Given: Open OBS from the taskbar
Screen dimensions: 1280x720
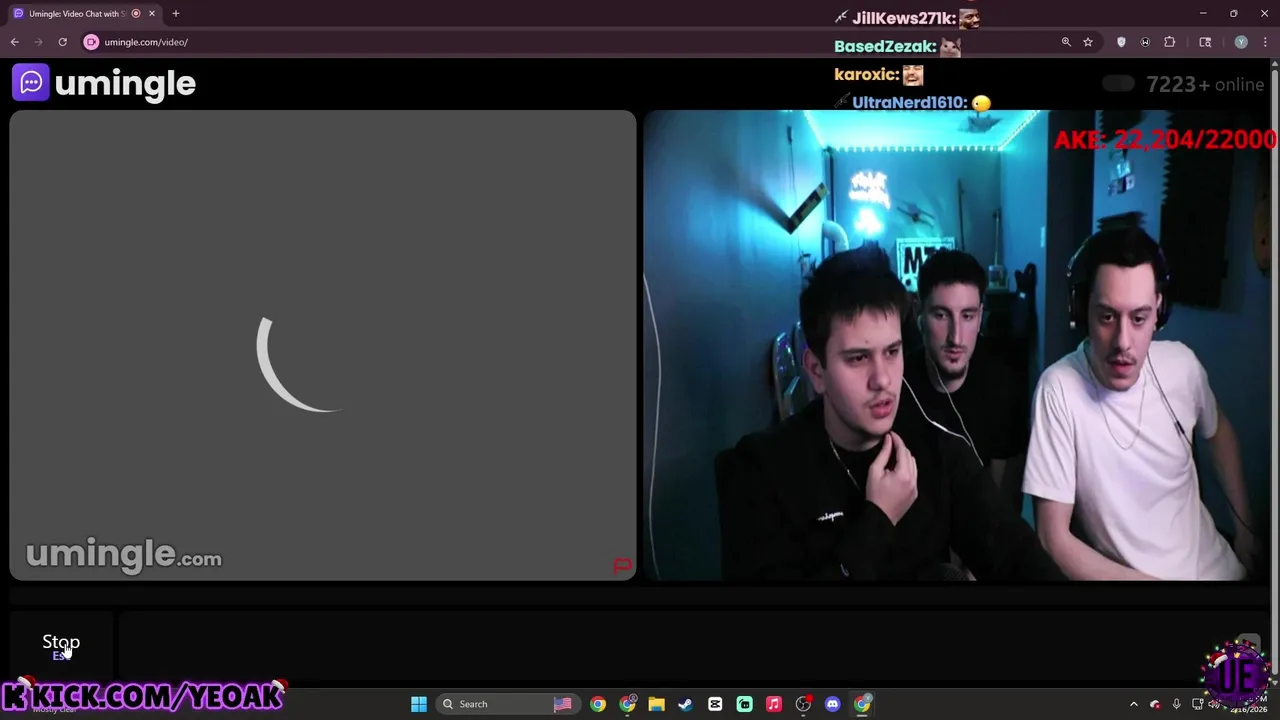Looking at the screenshot, I should tap(803, 704).
